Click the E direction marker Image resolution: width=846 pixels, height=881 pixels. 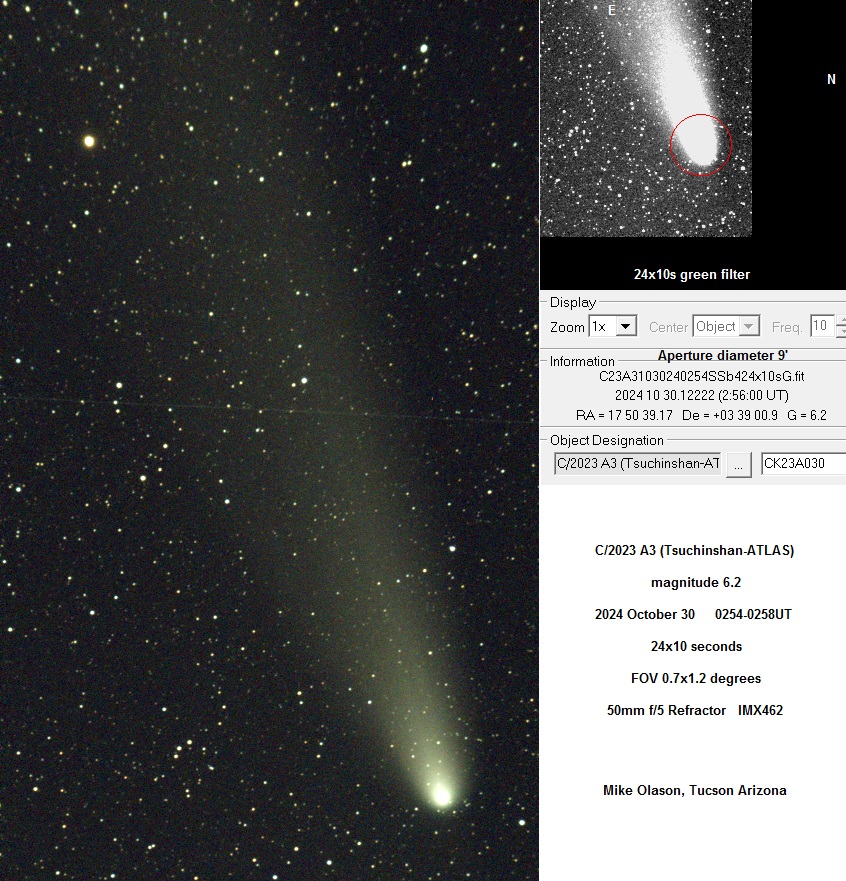(x=612, y=11)
